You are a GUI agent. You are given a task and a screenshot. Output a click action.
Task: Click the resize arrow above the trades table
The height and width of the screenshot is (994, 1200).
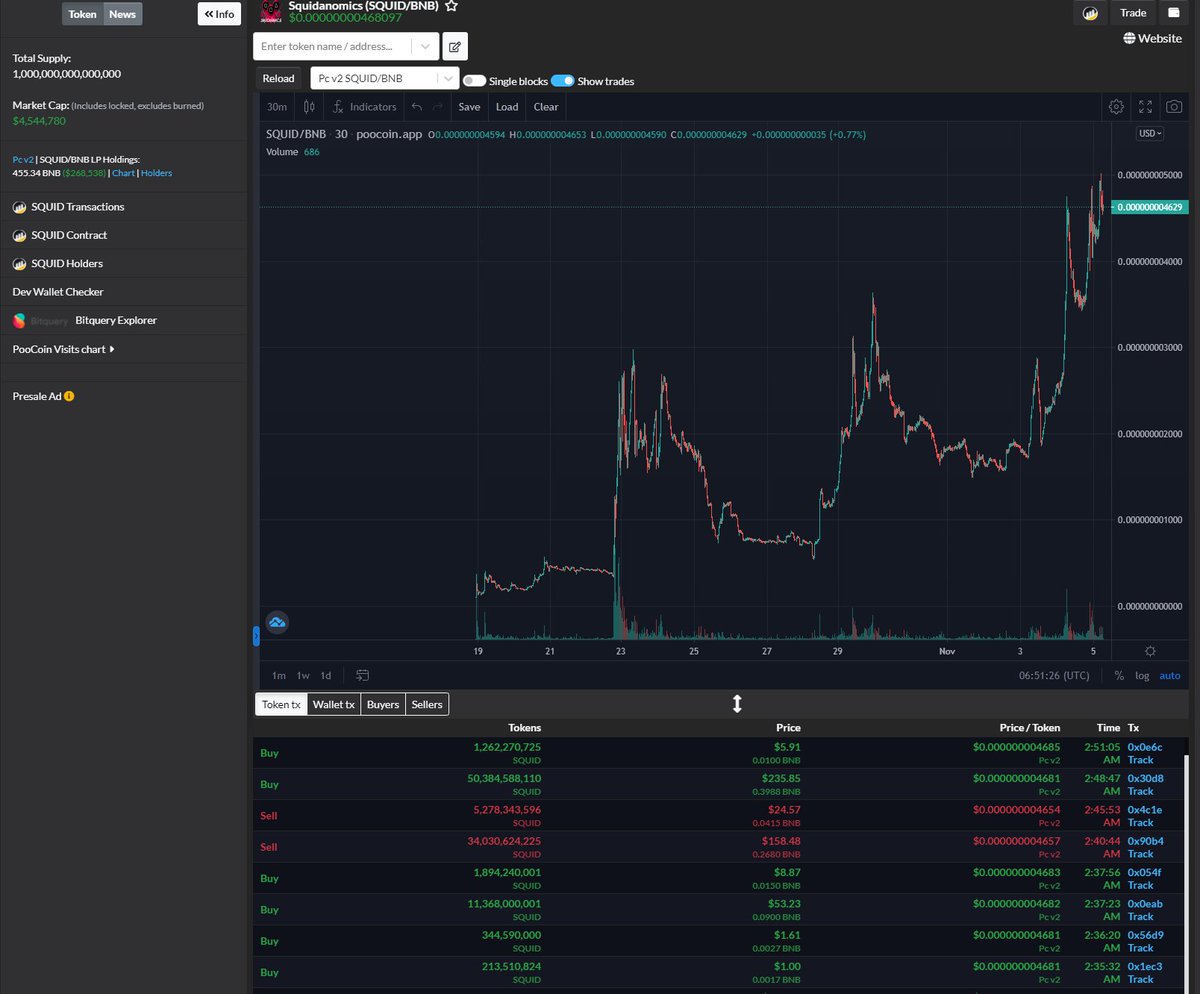[x=737, y=704]
